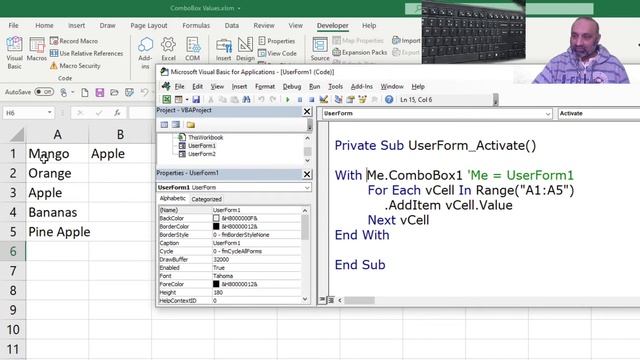Screen dimensions: 640x360
Task: Open the VBA Format menu
Action: [x=265, y=87]
